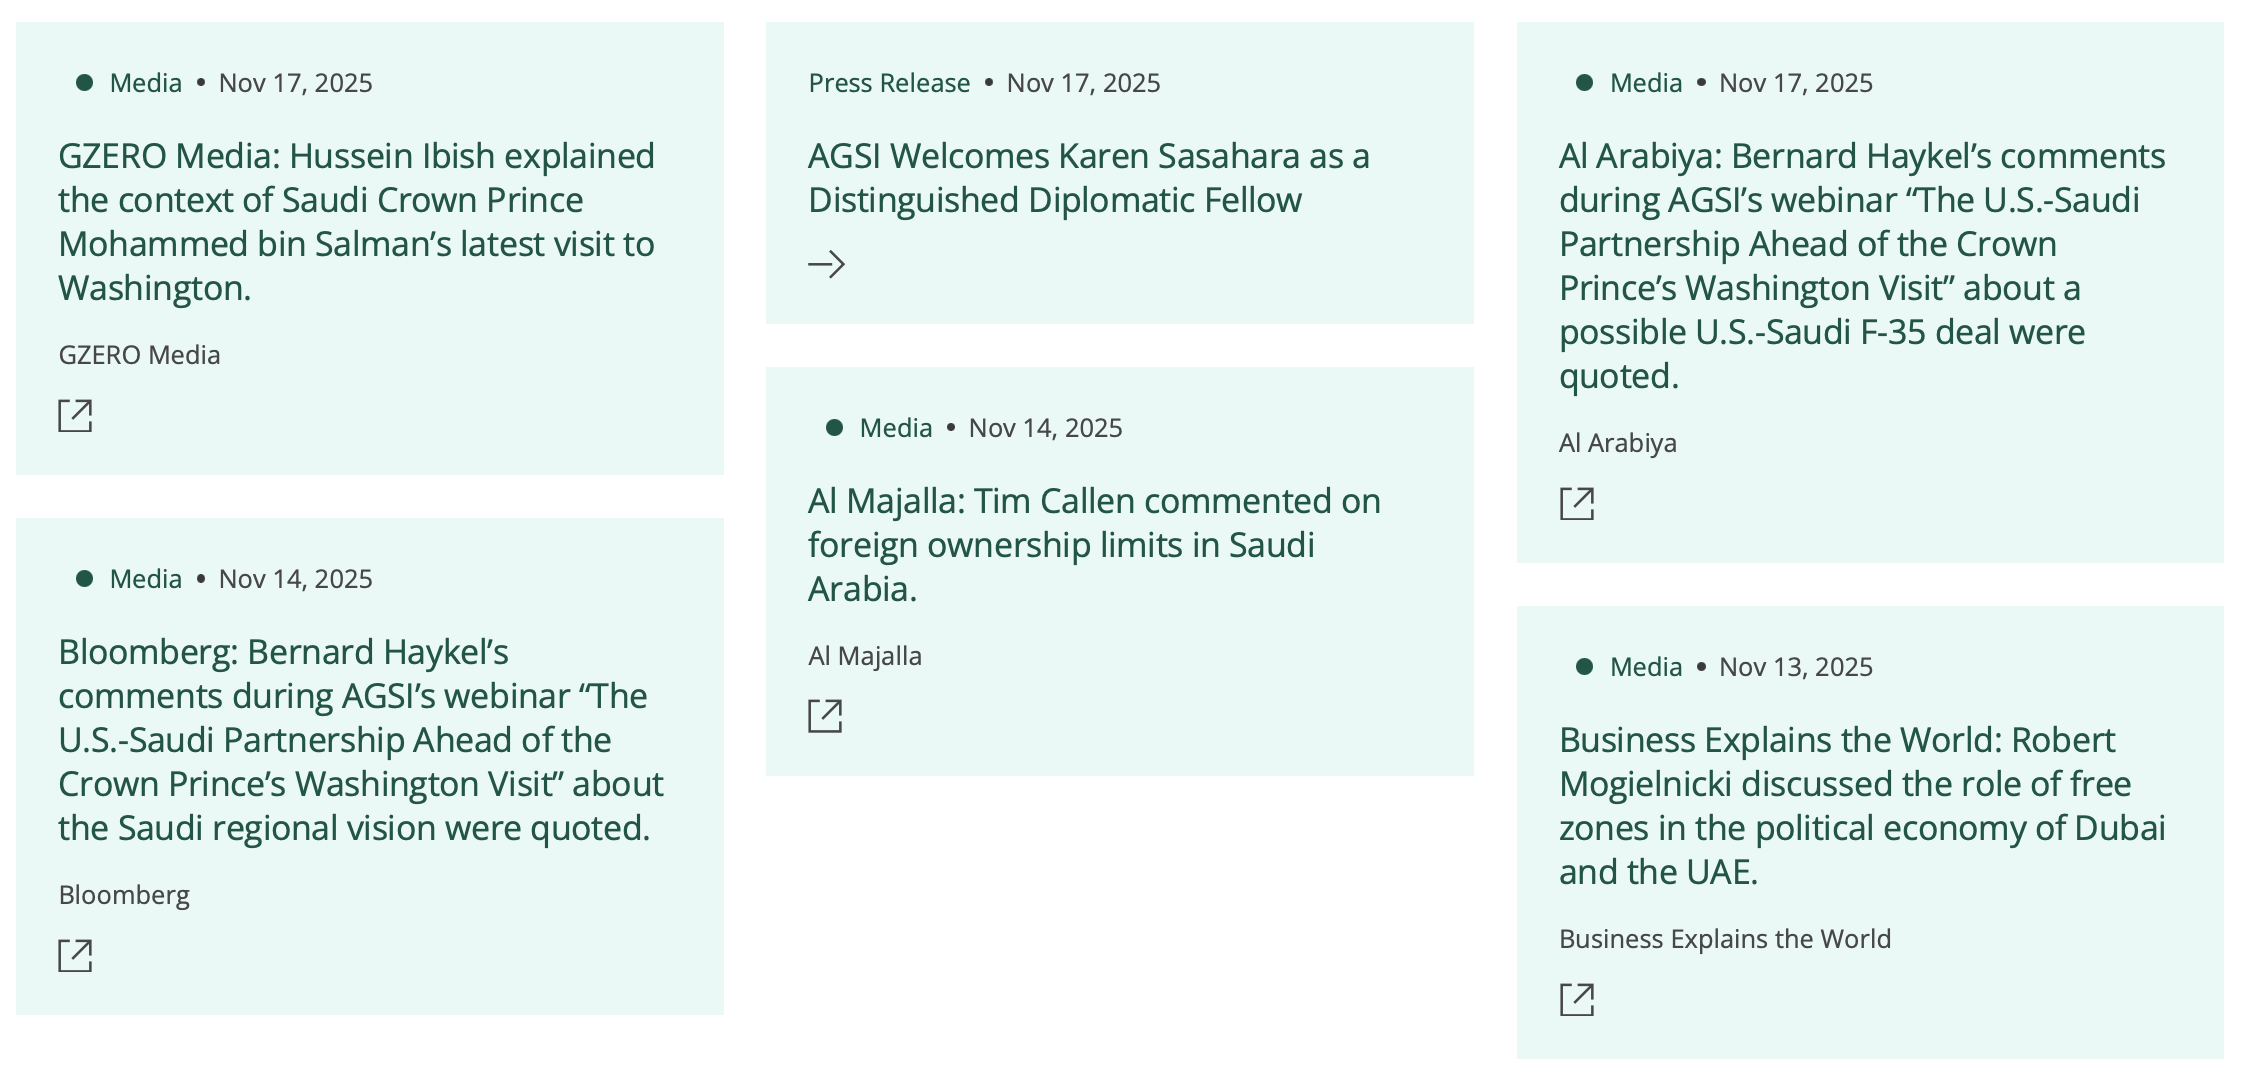Open external link icon in GZERO Media card
The height and width of the screenshot is (1084, 2252).
75,415
